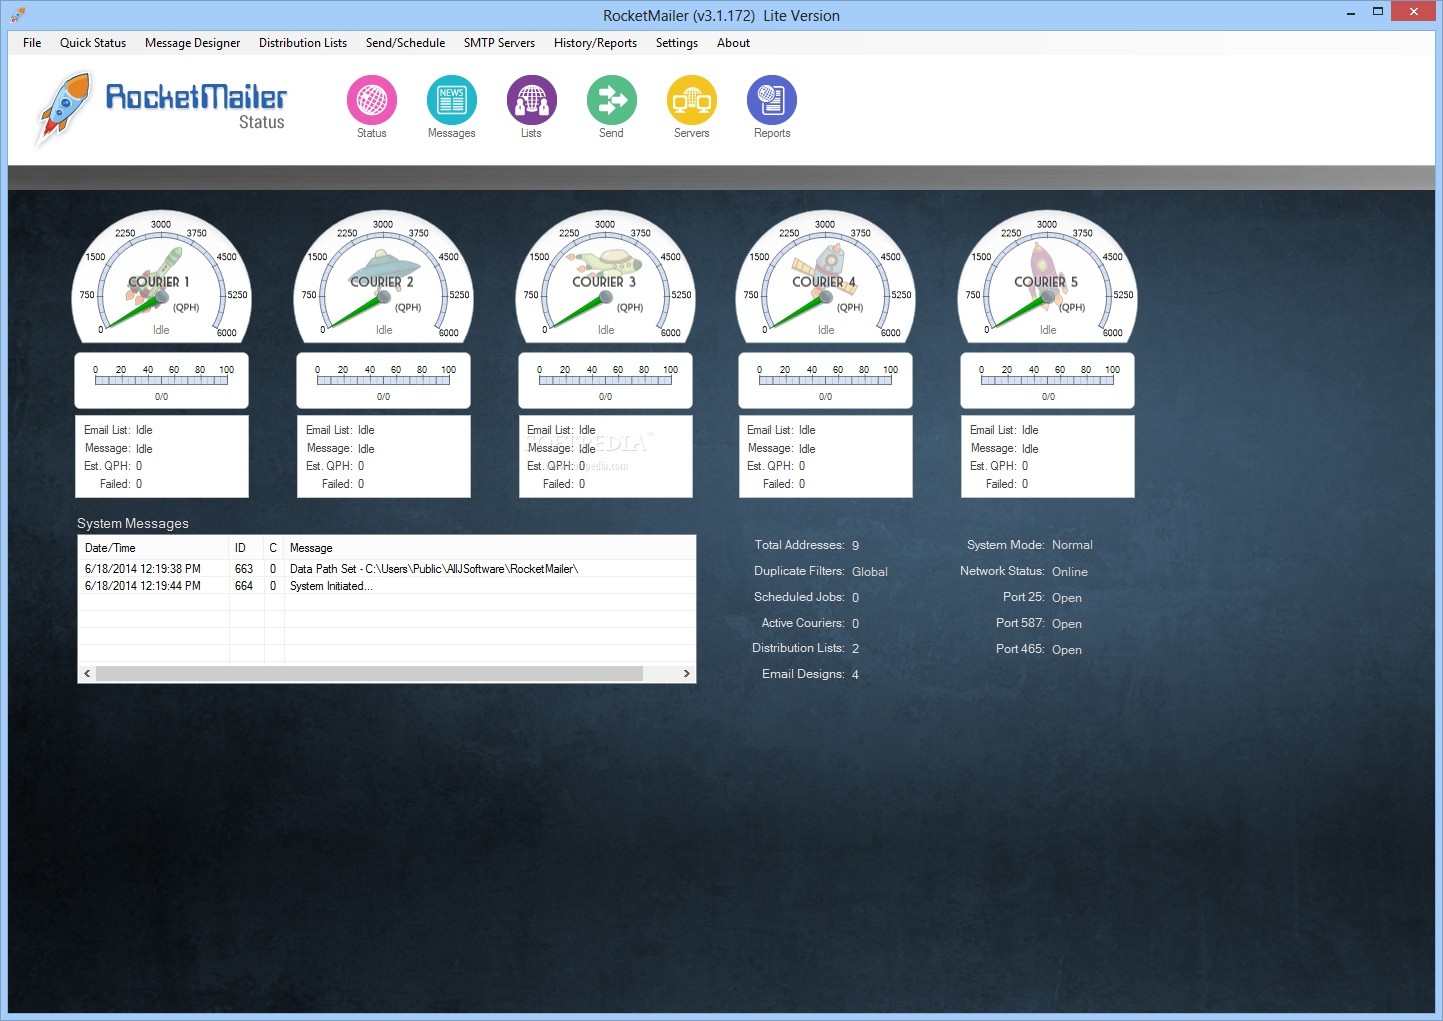Click the System Messages scrollbar thumb
Viewport: 1443px width, 1021px height.
pos(369,674)
